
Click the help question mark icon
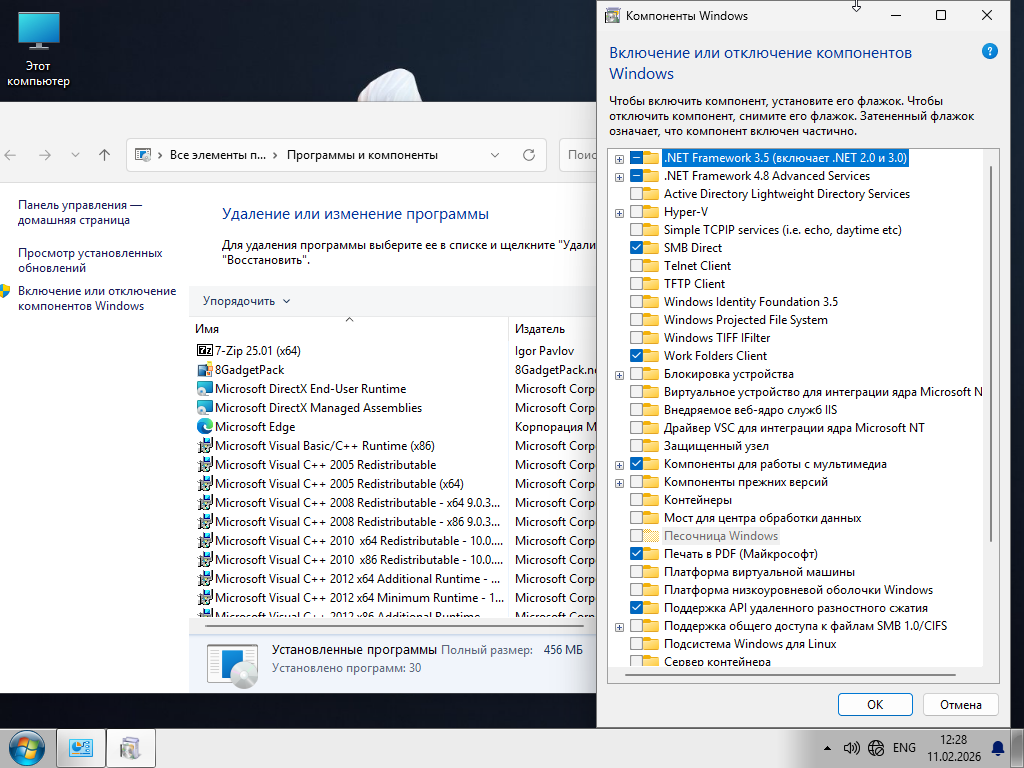click(989, 52)
